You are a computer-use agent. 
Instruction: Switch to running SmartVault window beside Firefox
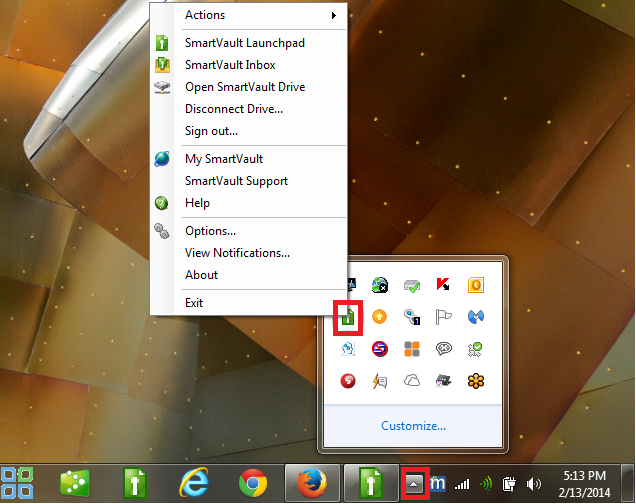371,483
